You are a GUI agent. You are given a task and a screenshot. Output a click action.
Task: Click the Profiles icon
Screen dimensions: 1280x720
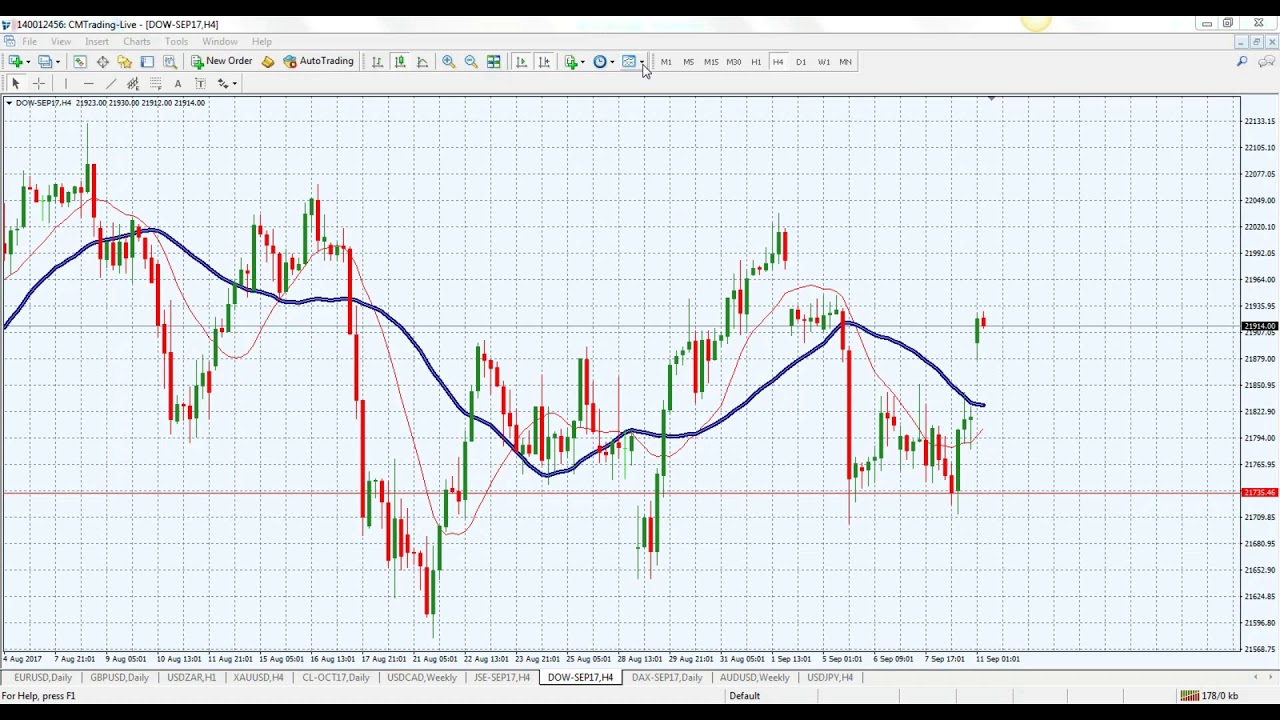[x=44, y=62]
